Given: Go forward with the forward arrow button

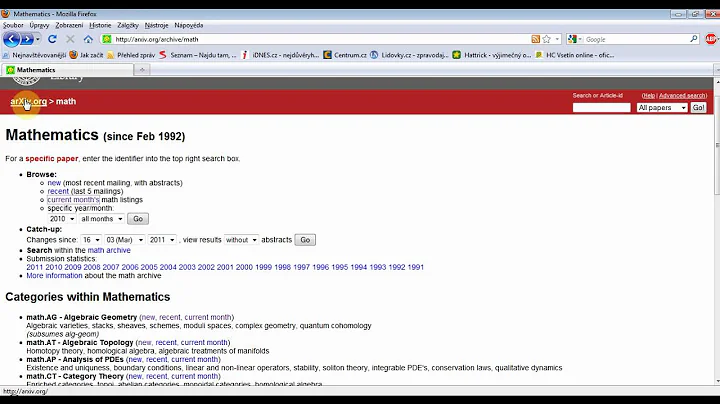Looking at the screenshot, I should coord(27,39).
